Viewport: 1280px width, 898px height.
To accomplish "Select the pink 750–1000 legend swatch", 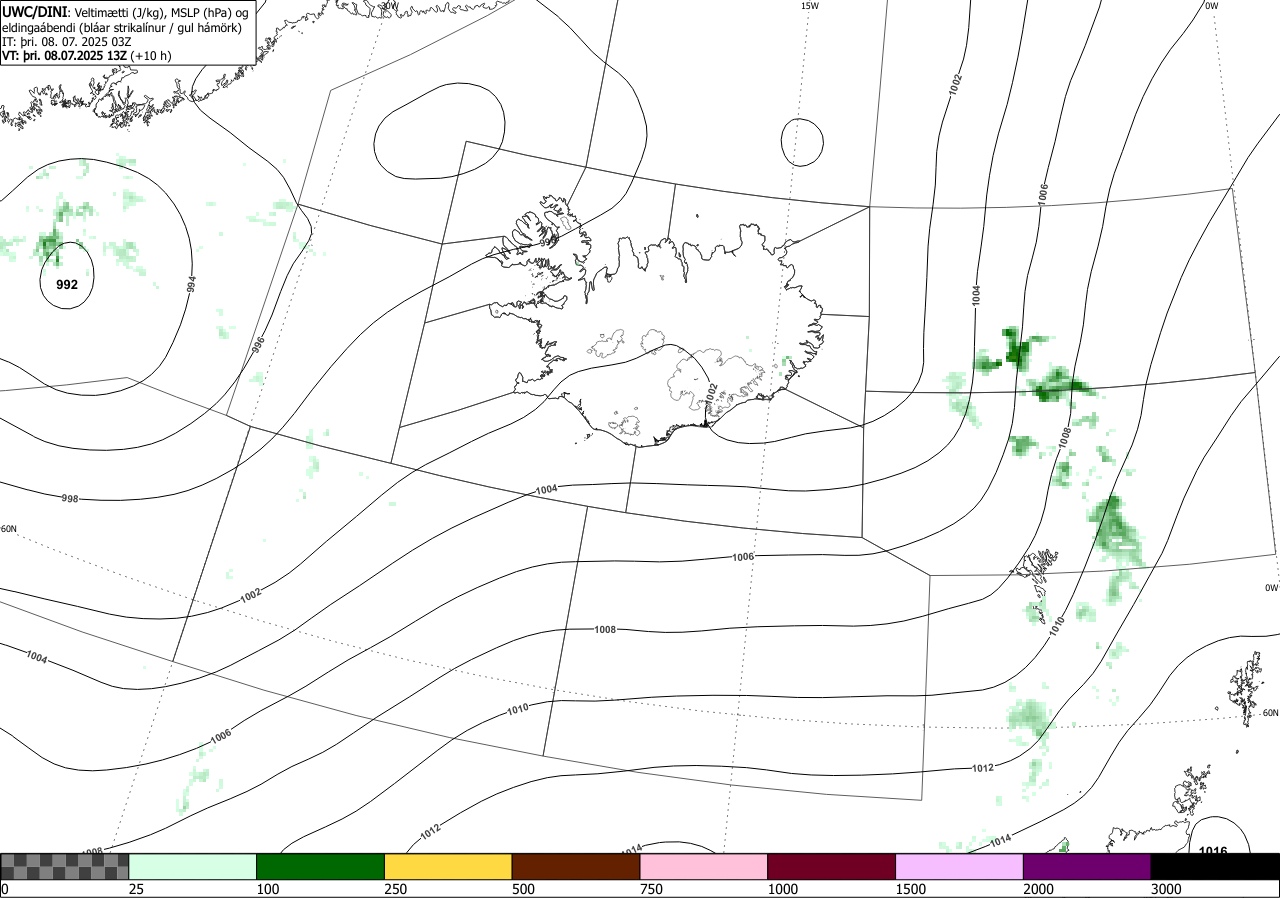I will [x=704, y=866].
